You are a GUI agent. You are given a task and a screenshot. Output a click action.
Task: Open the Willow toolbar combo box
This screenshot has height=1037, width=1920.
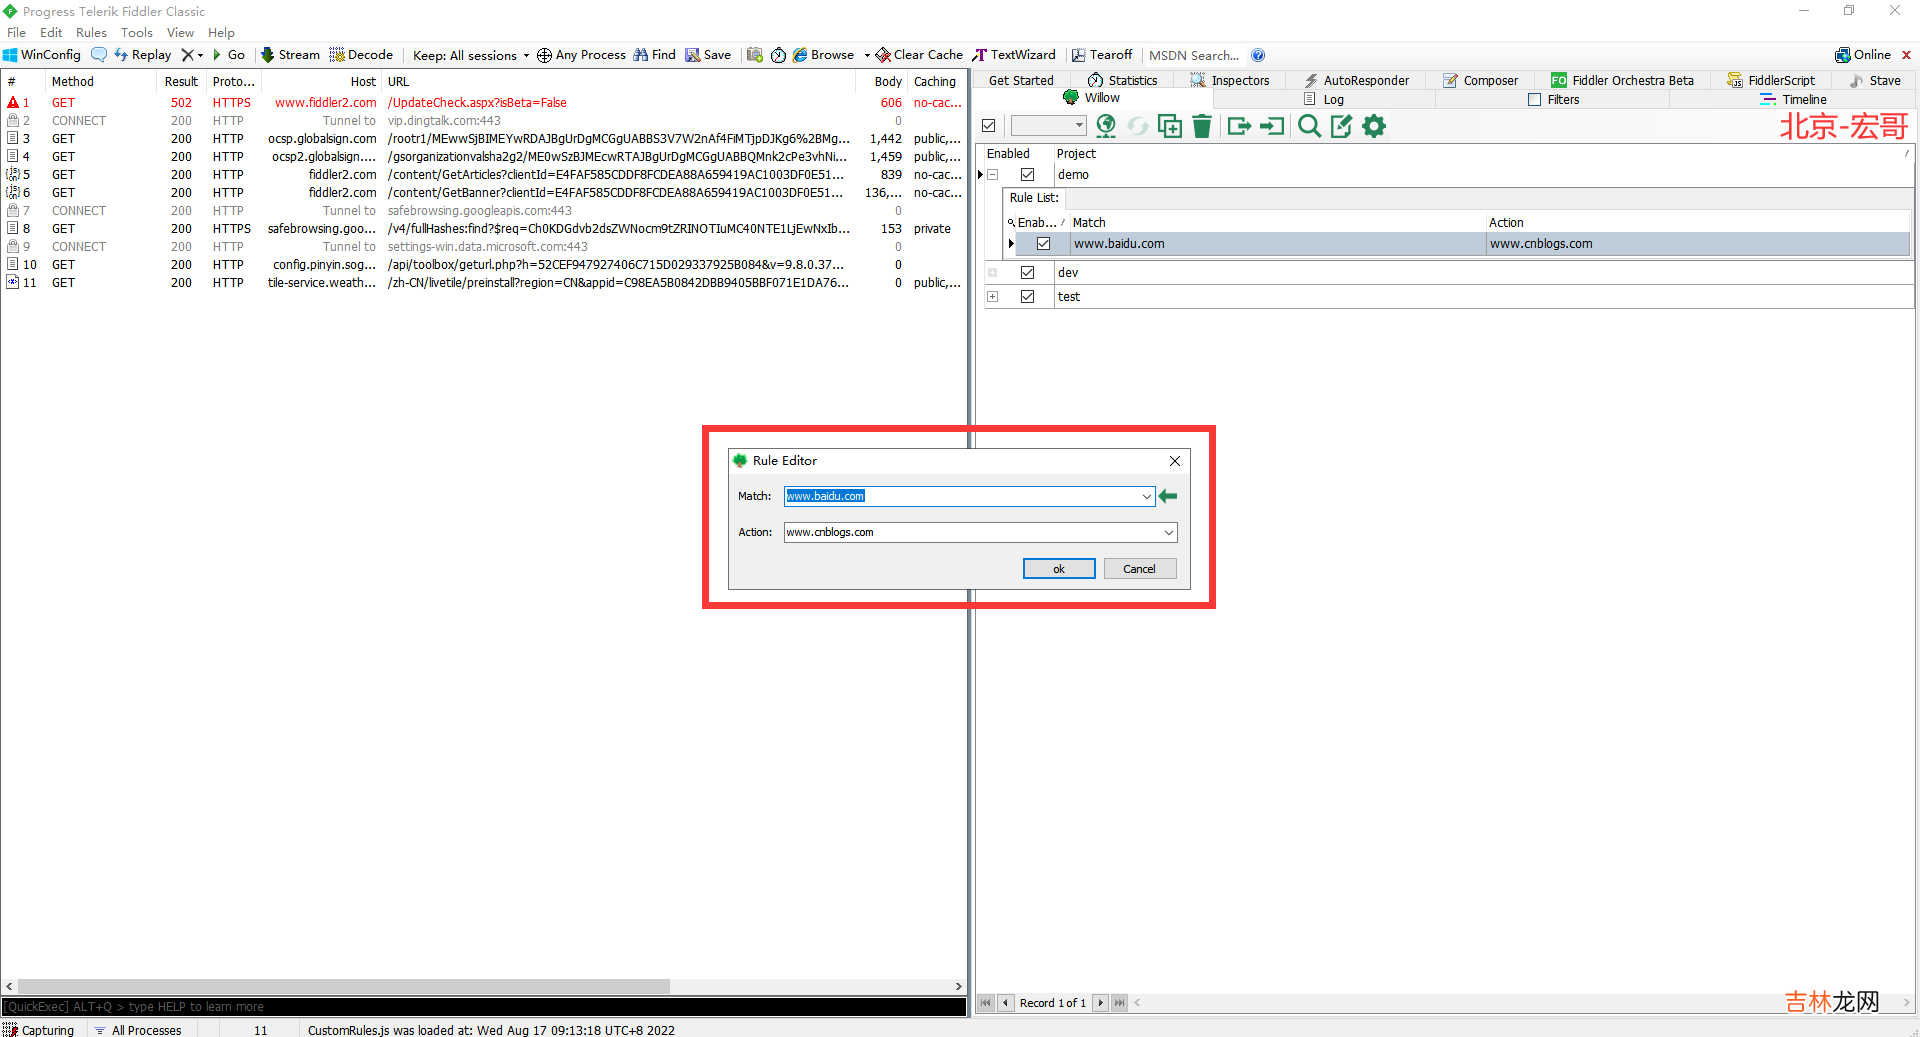click(x=1048, y=126)
